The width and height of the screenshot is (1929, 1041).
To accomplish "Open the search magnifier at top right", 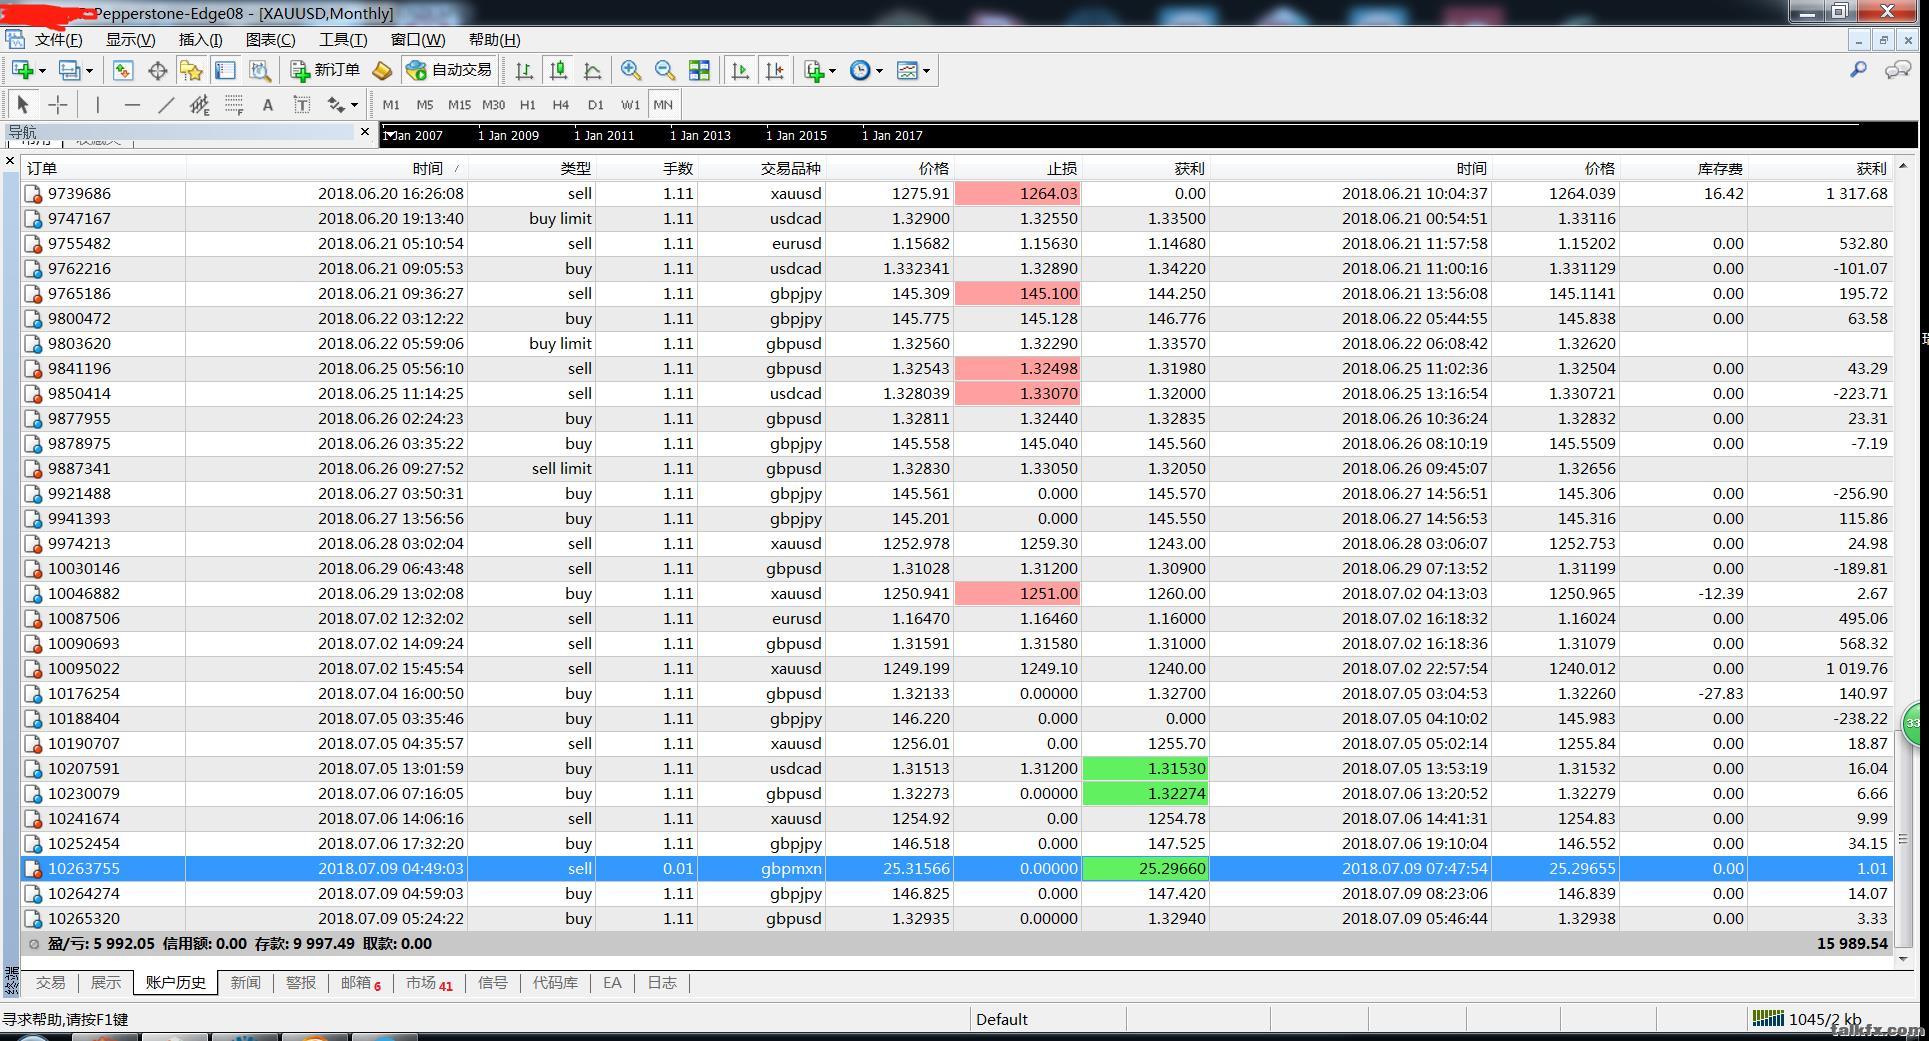I will click(1858, 70).
